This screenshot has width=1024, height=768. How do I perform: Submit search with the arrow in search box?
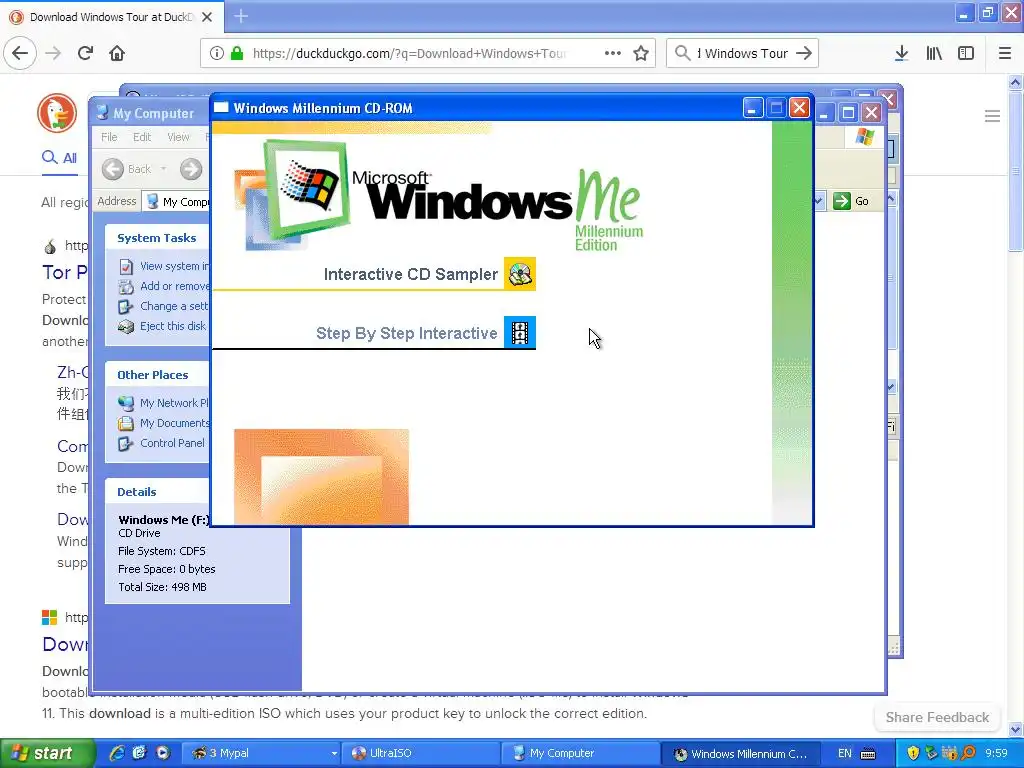[x=804, y=53]
